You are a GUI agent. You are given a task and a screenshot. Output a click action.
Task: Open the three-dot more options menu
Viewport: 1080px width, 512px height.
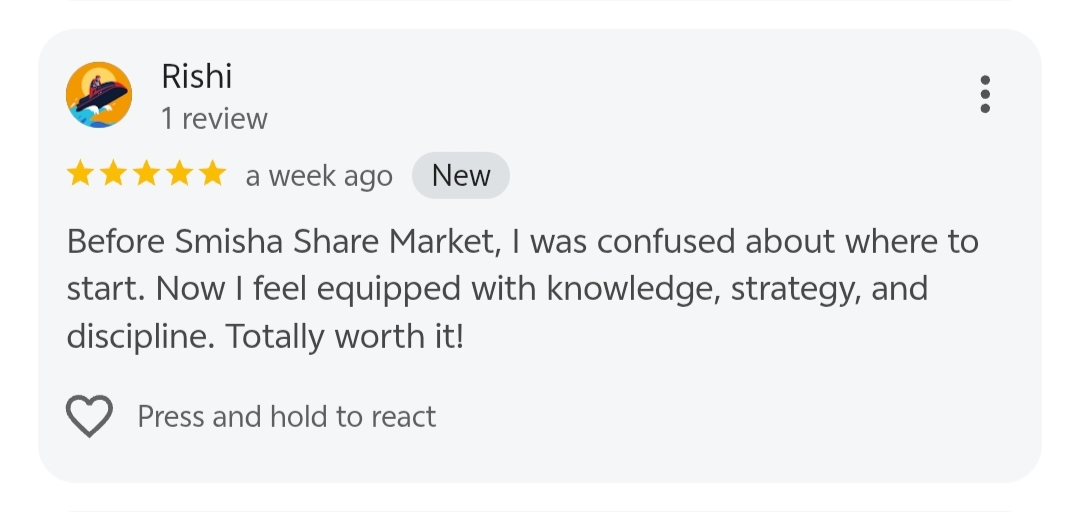pyautogui.click(x=985, y=94)
